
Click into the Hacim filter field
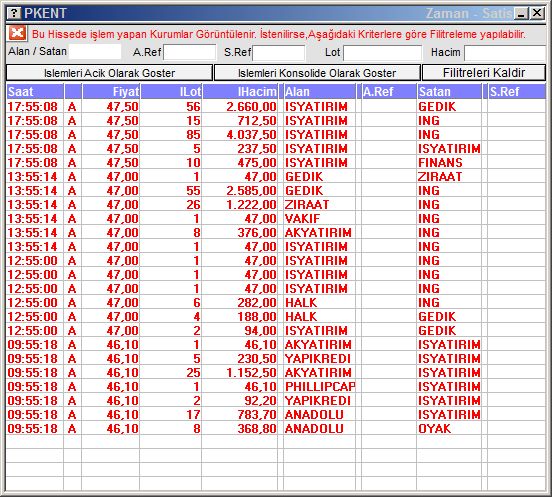coord(505,53)
